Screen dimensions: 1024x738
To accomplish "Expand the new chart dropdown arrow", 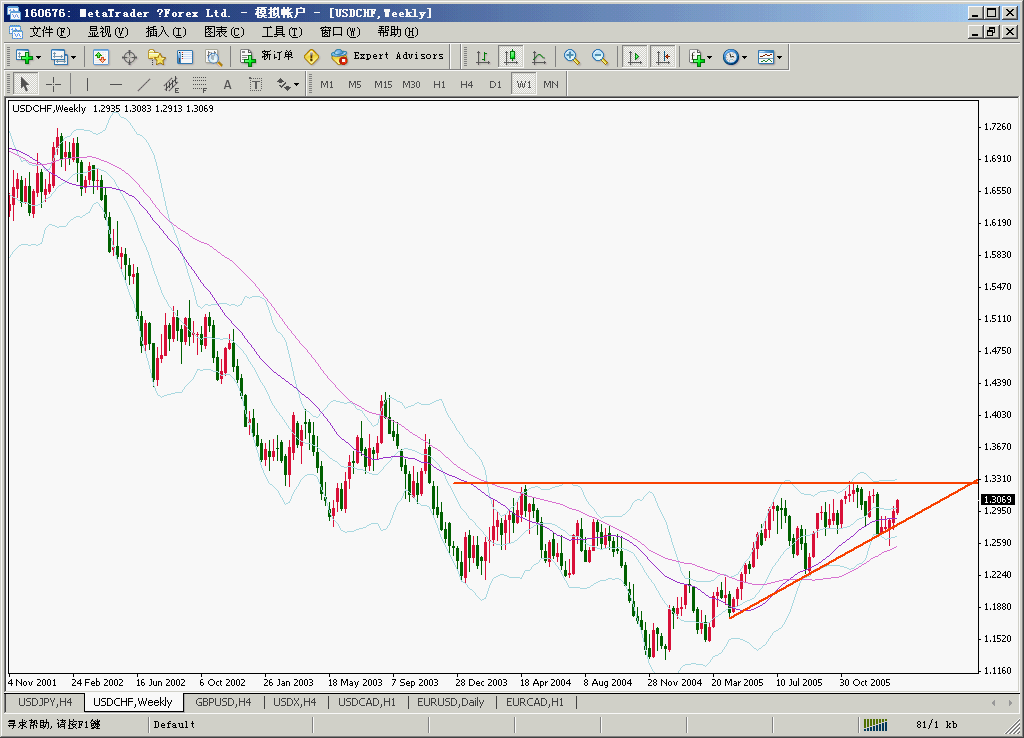I will pos(38,57).
